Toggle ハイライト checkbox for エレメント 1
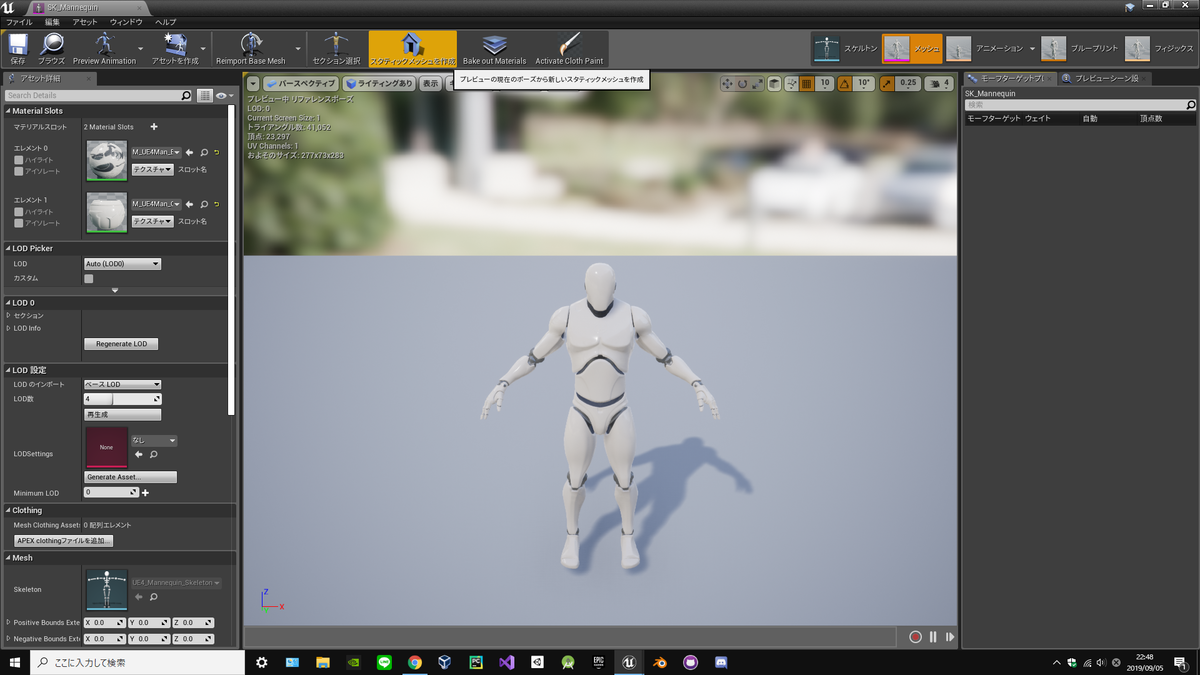1200x675 pixels. pyautogui.click(x=18, y=212)
